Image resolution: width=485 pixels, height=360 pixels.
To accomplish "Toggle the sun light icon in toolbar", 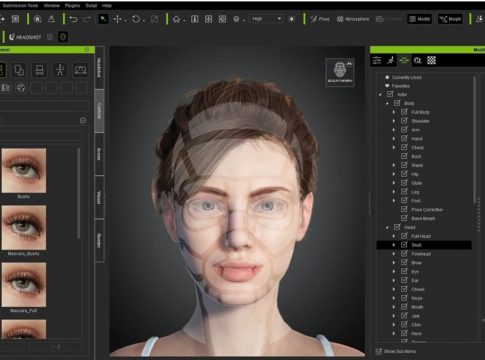I will tap(292, 19).
